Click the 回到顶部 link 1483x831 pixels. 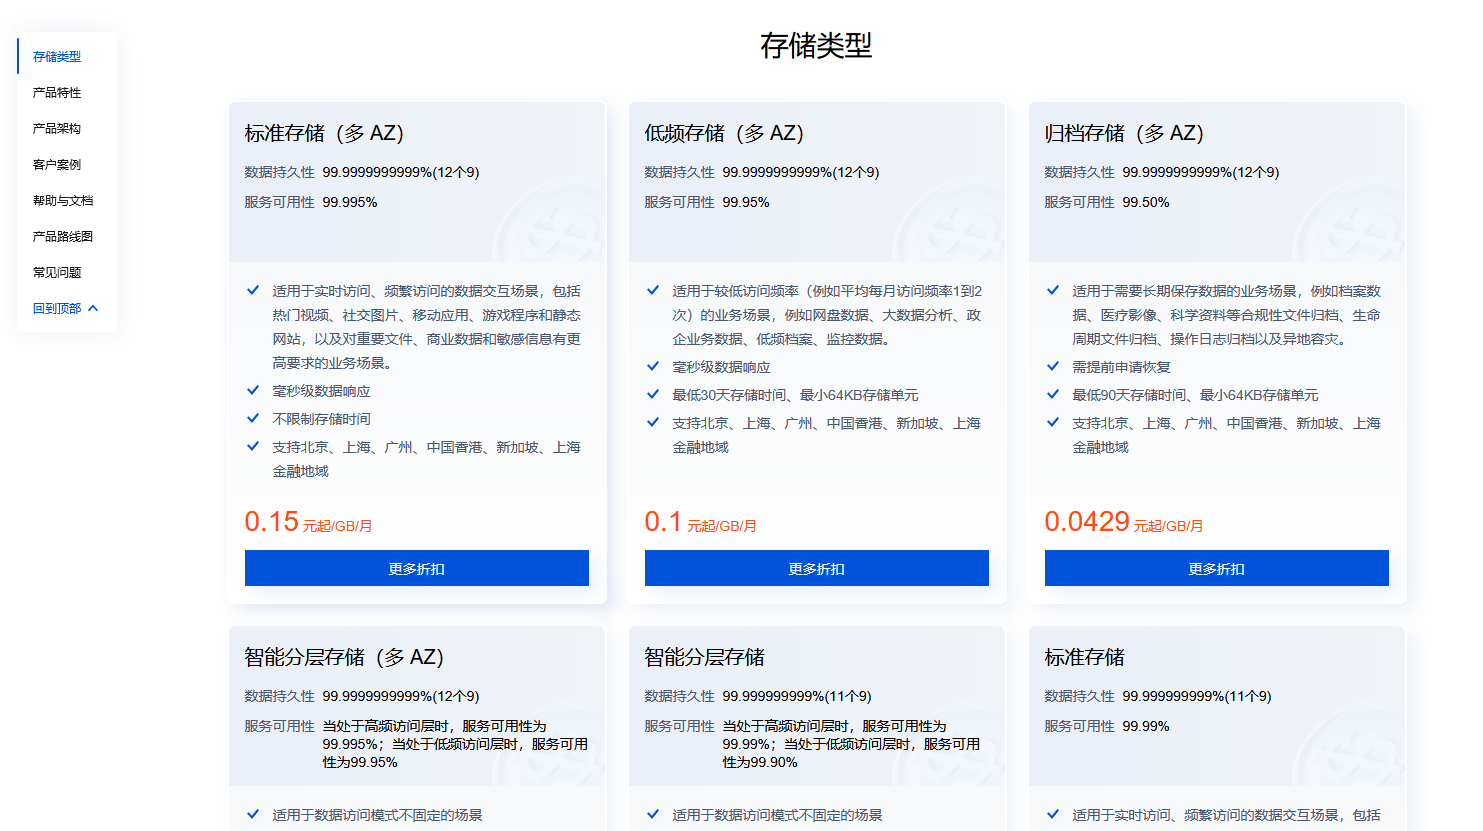(57, 309)
